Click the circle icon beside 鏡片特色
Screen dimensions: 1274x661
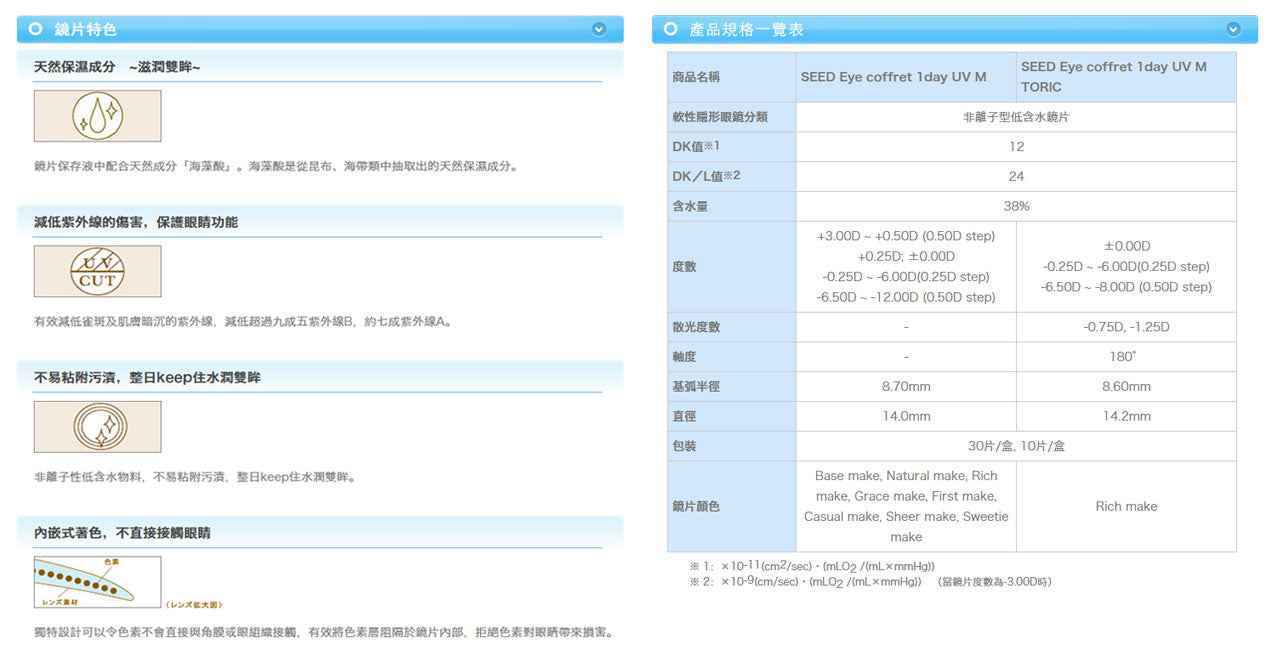pos(36,30)
